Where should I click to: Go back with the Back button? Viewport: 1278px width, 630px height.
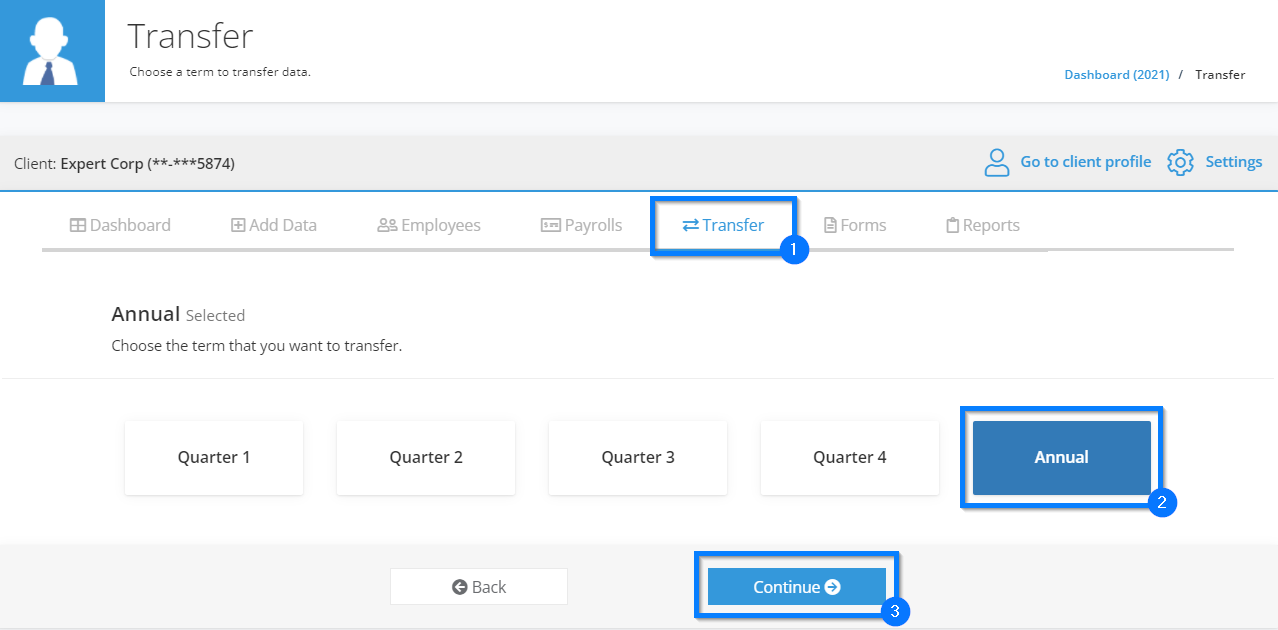tap(479, 587)
